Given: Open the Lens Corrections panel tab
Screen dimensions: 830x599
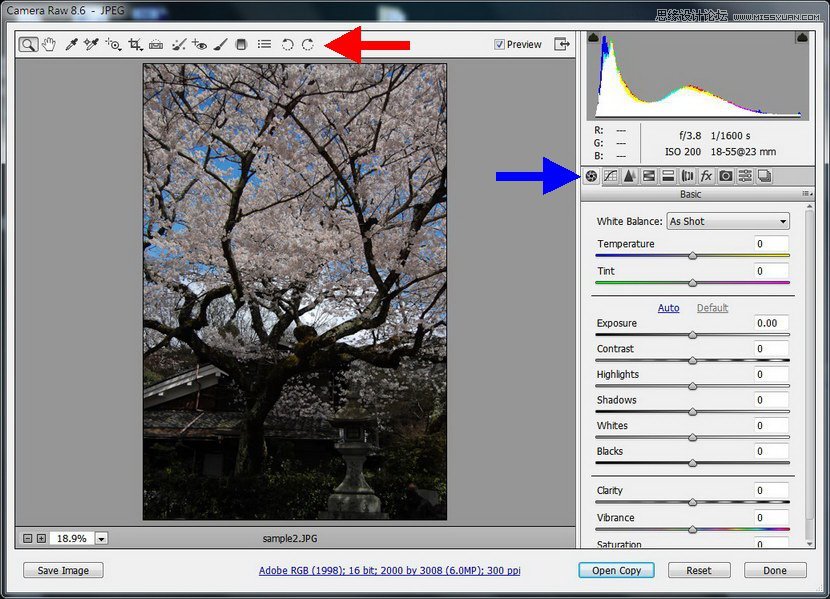Looking at the screenshot, I should pyautogui.click(x=687, y=176).
